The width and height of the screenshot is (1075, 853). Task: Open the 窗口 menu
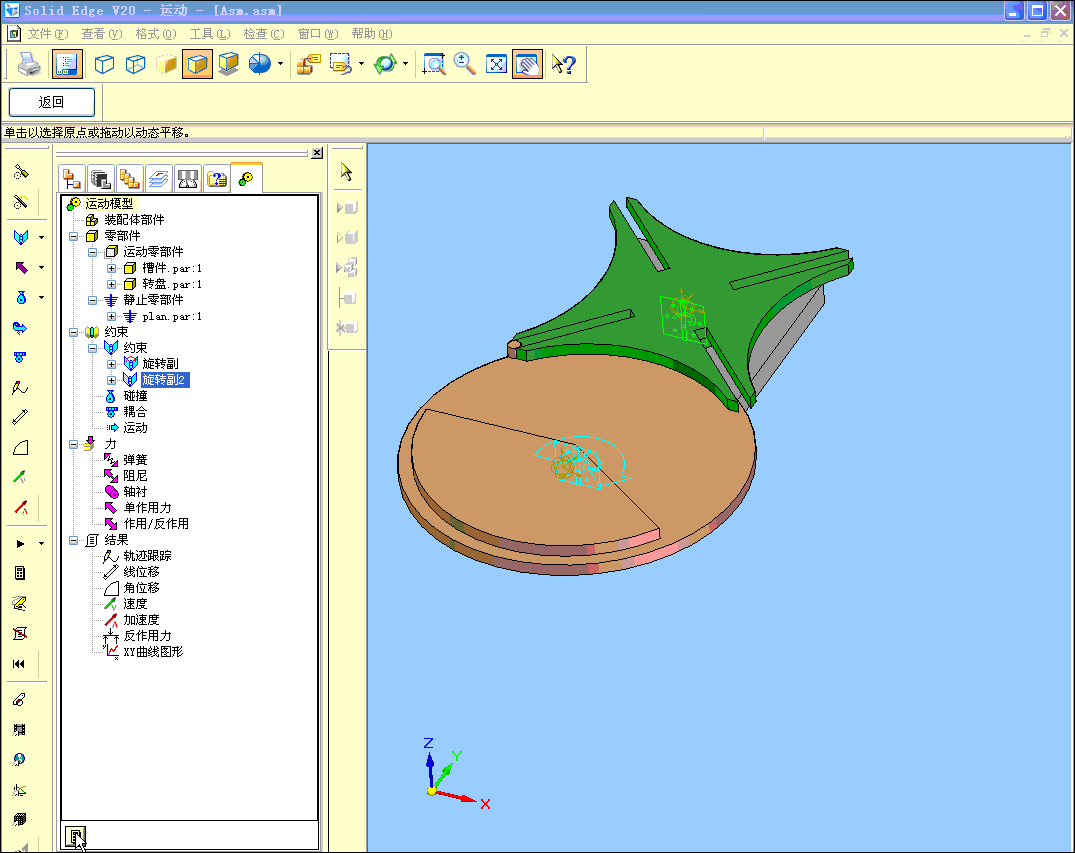[317, 34]
